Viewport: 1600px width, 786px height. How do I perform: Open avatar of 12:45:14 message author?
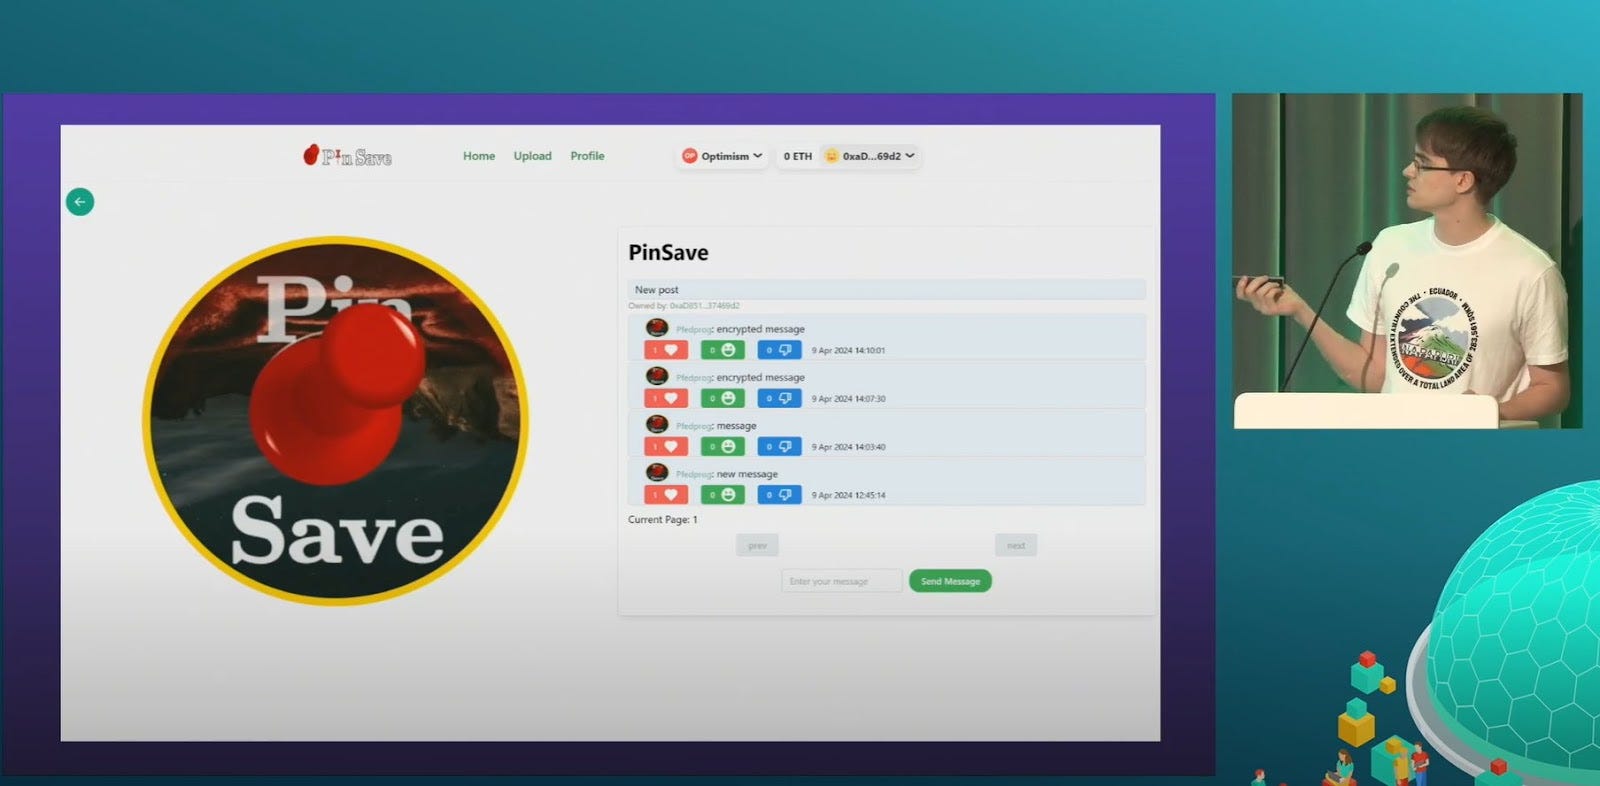point(657,473)
